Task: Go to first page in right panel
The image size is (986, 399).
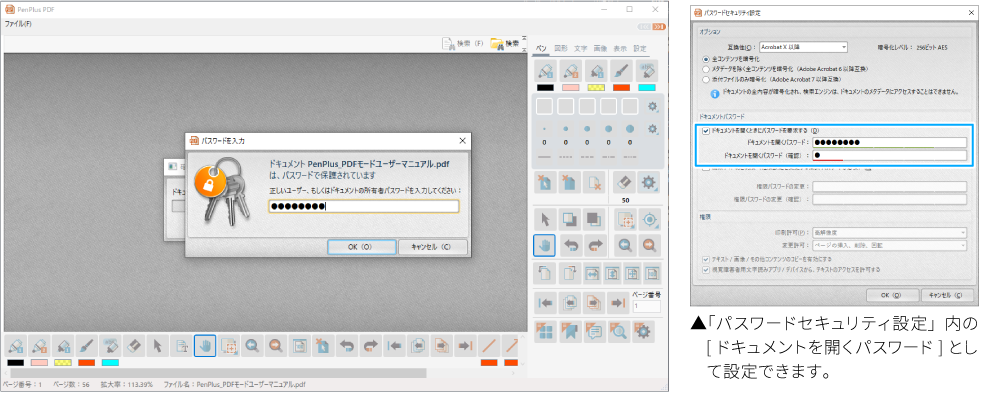Action: coord(545,303)
